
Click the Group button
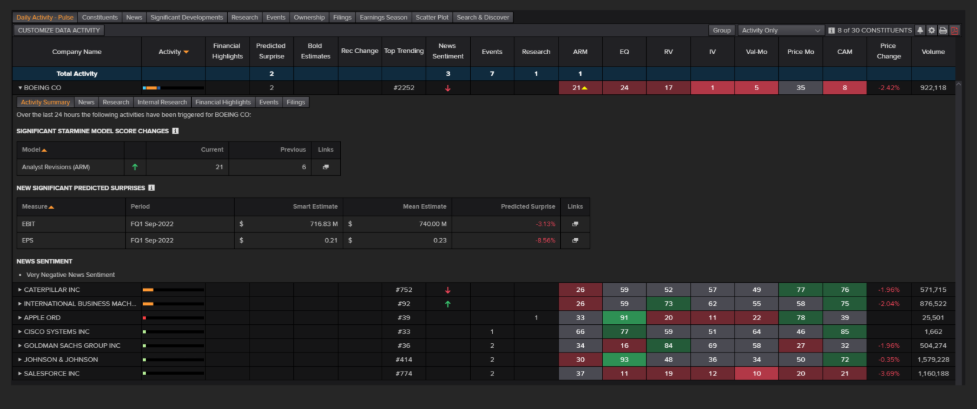pyautogui.click(x=722, y=31)
